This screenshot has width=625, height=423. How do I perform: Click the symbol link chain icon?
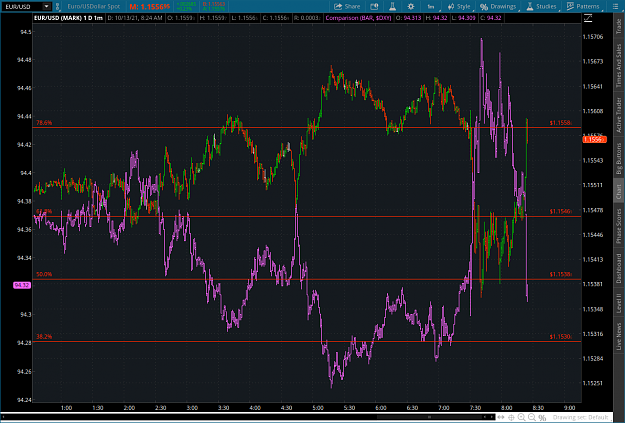pos(57,6)
